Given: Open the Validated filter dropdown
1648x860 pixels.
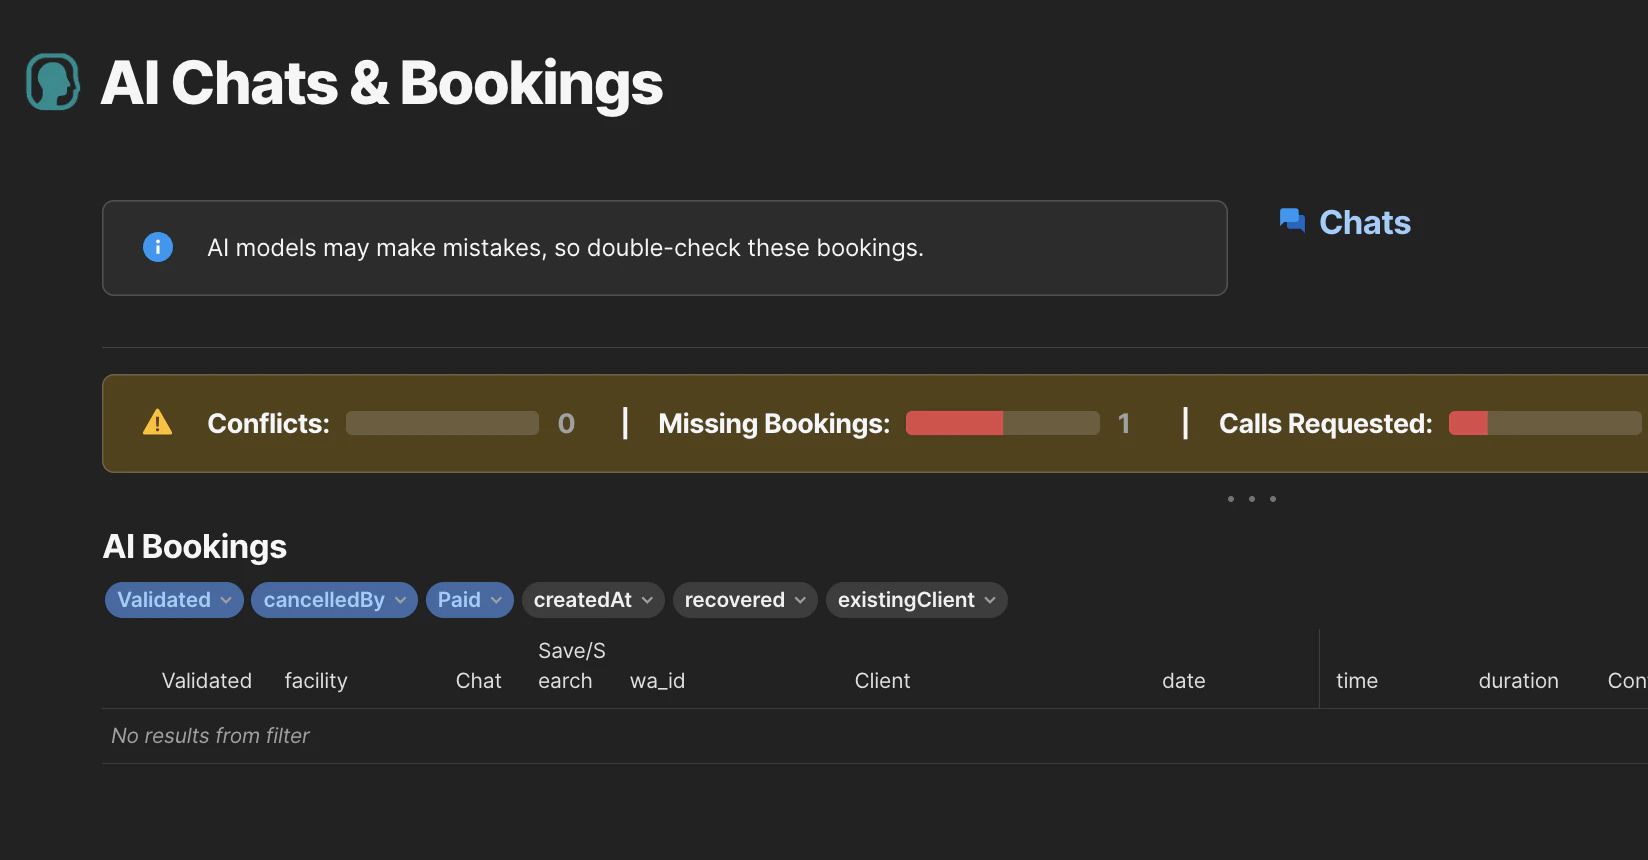Looking at the screenshot, I should pyautogui.click(x=174, y=600).
